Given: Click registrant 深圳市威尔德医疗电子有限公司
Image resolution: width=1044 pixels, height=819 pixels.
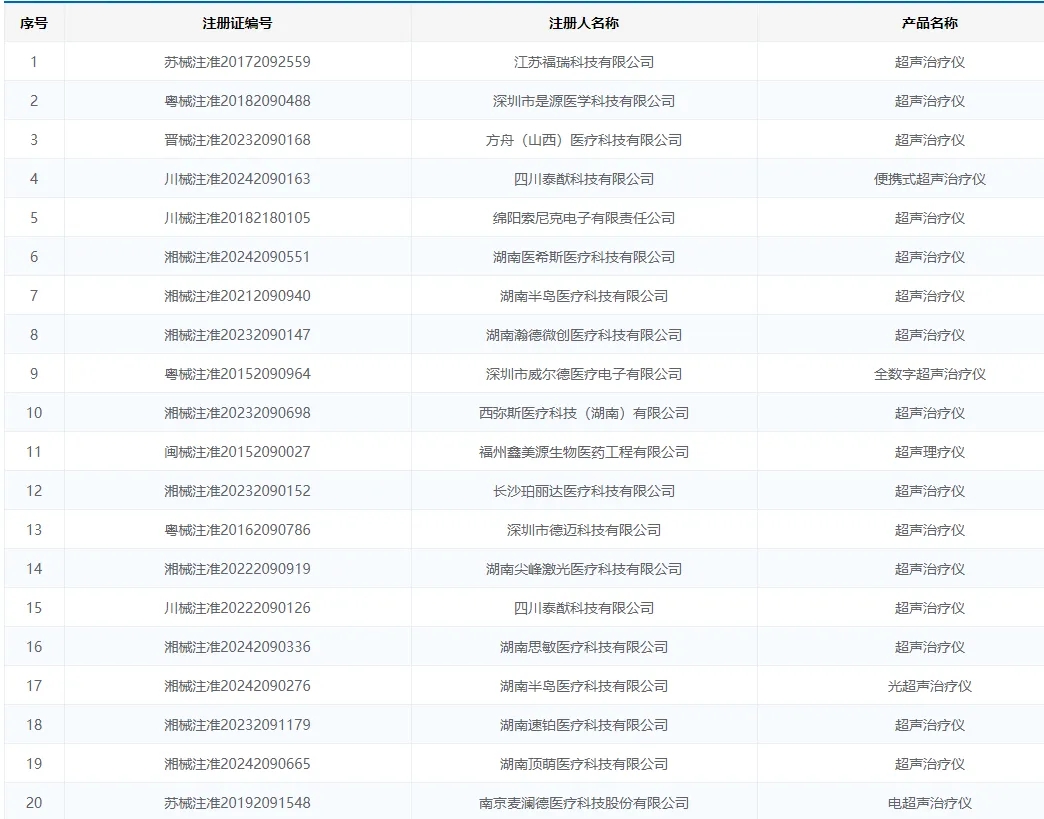Looking at the screenshot, I should [x=584, y=374].
